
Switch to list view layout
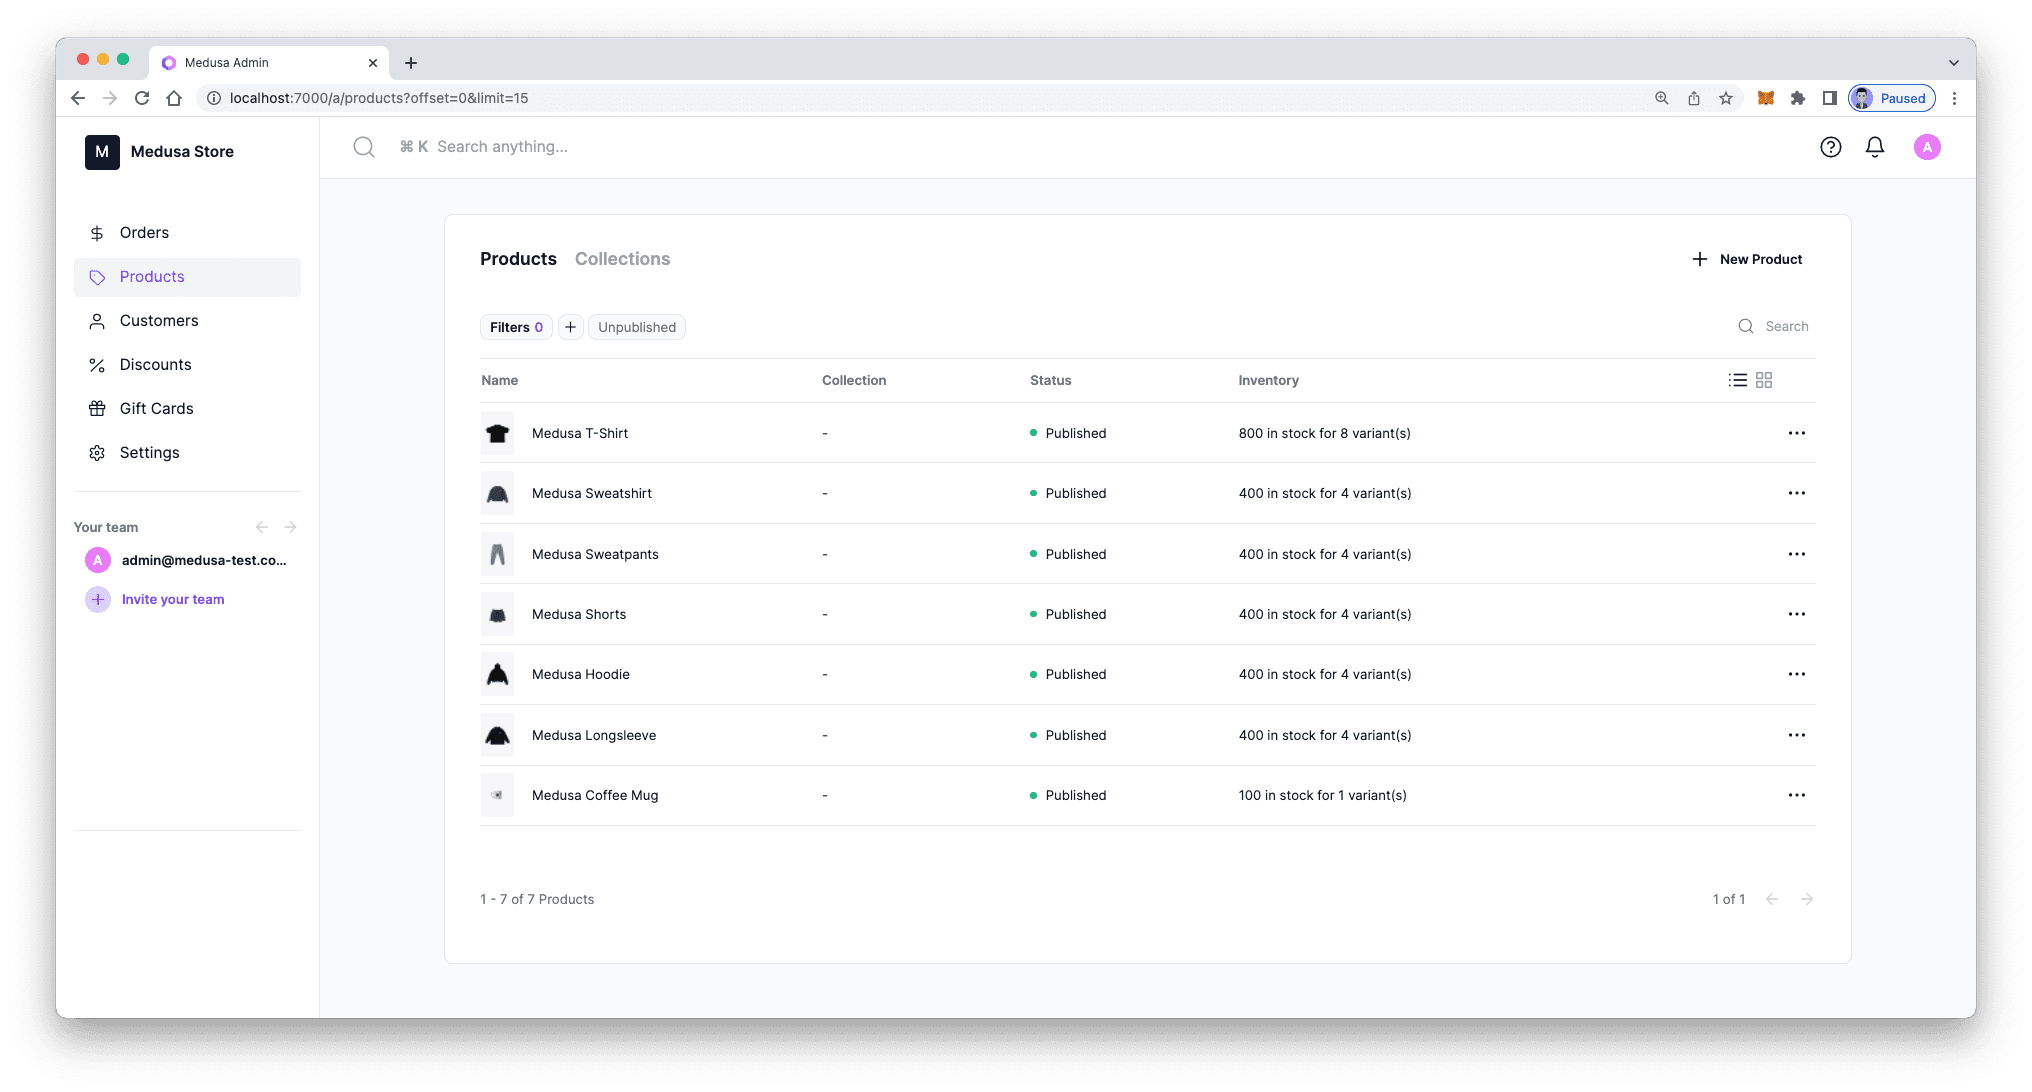click(1738, 380)
